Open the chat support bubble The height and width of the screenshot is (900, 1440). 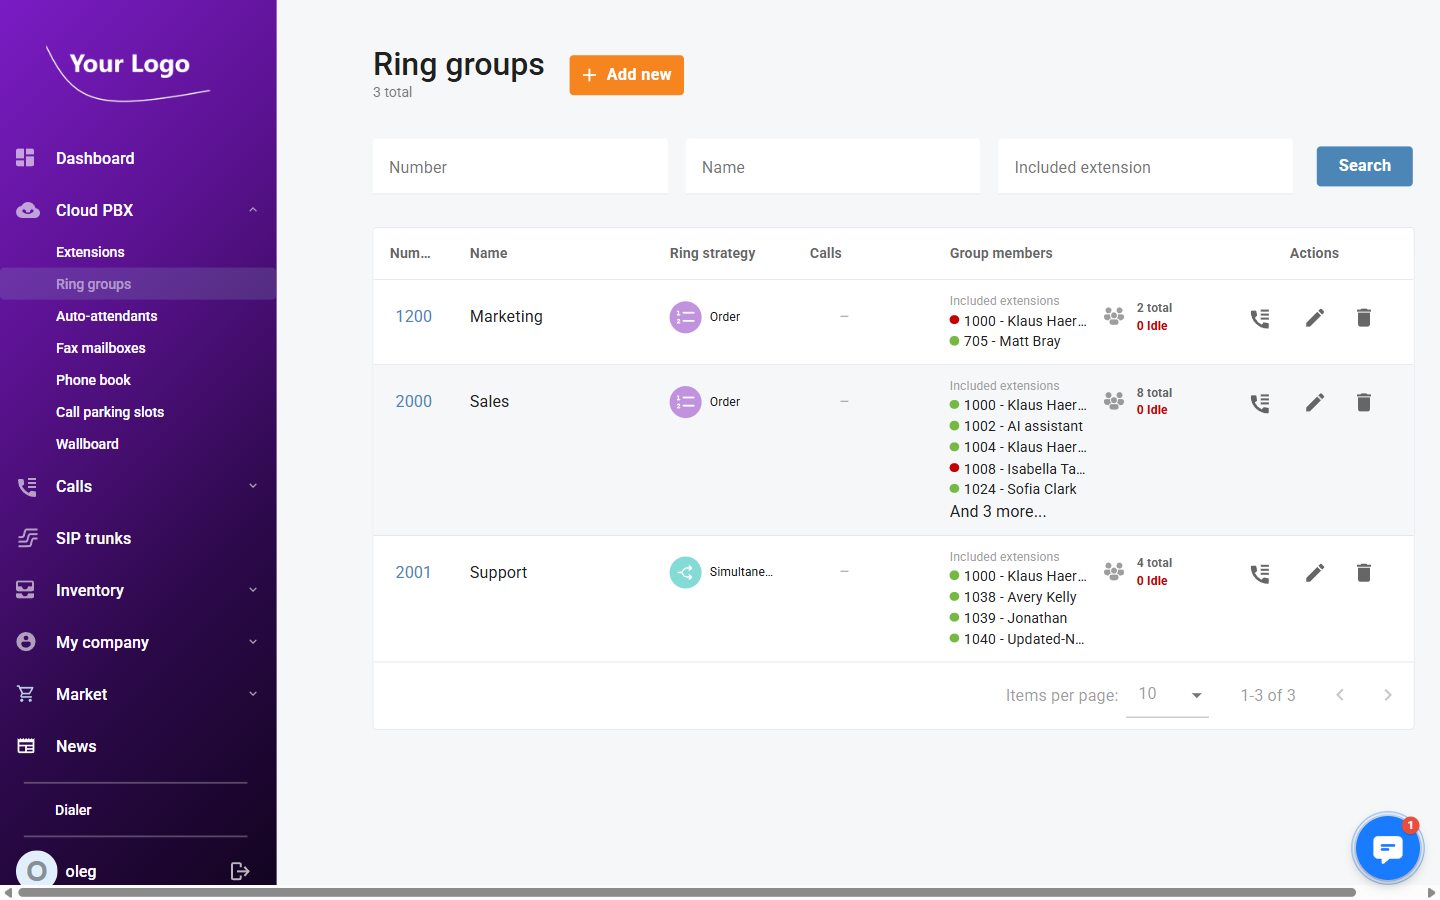[x=1387, y=847]
